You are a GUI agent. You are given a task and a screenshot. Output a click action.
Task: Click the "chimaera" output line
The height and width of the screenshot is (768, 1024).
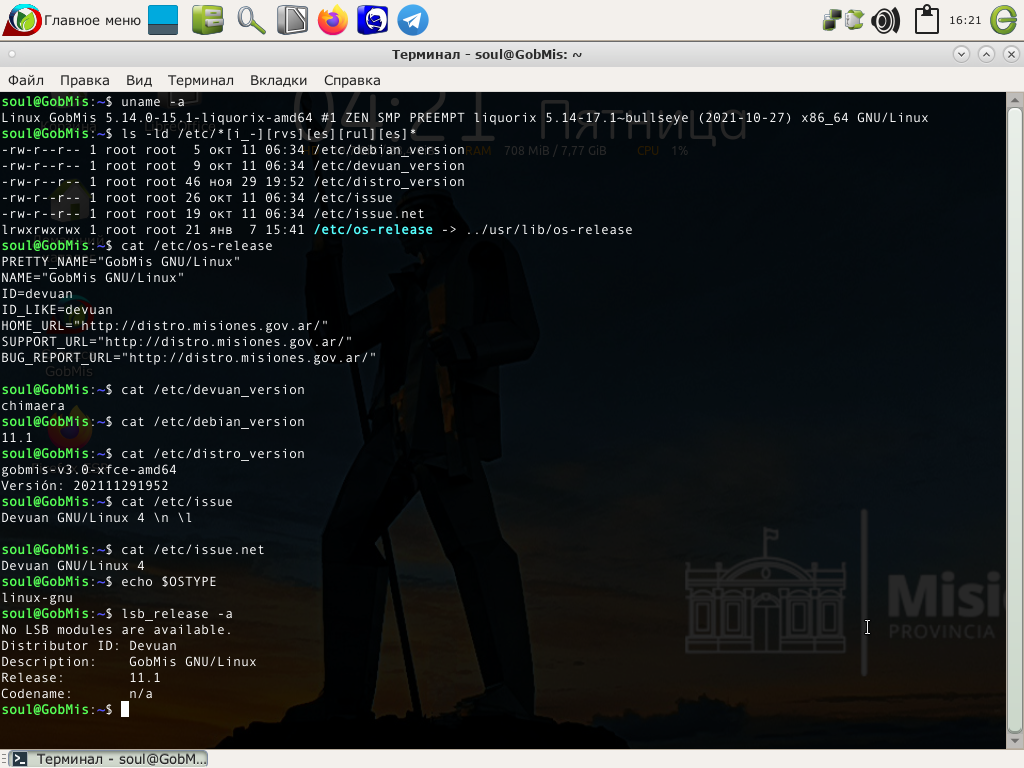tap(33, 406)
